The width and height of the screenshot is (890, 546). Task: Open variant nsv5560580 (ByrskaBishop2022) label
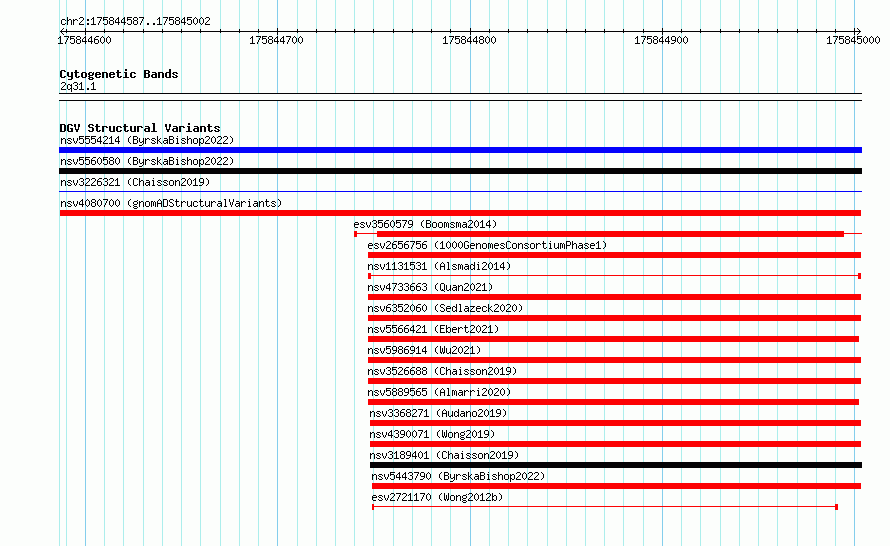[x=147, y=161]
